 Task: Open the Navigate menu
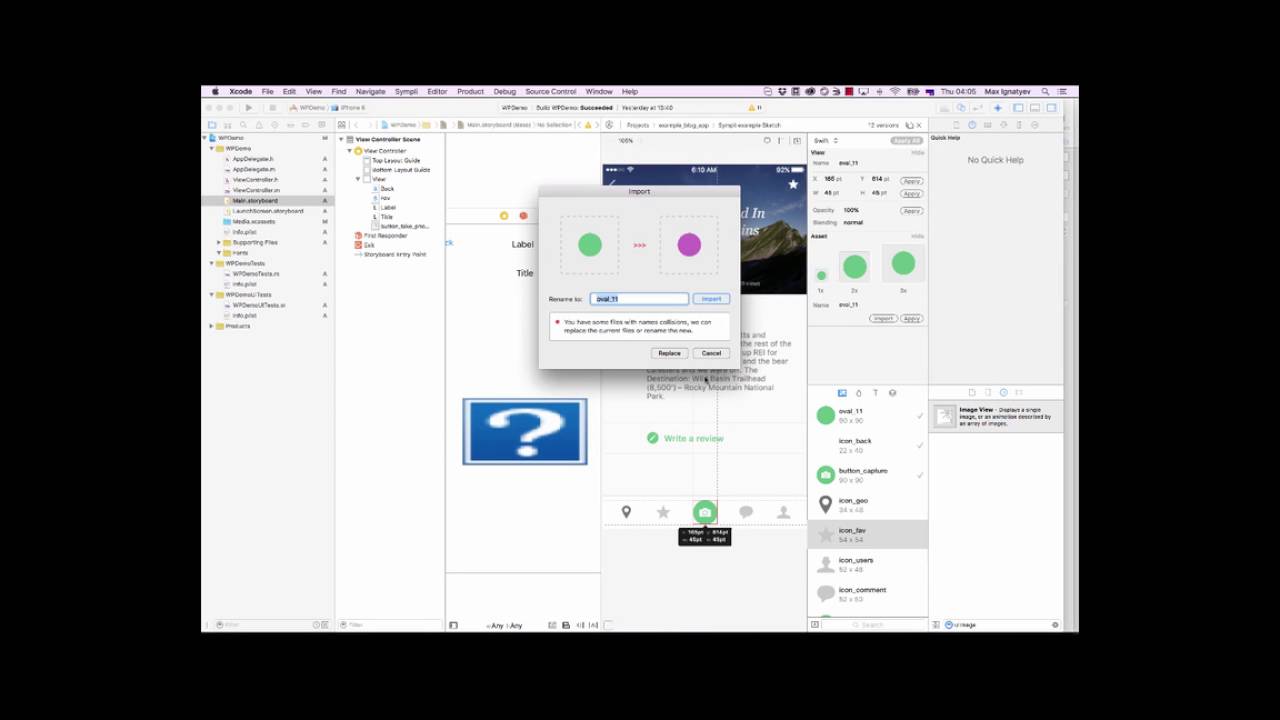tap(370, 91)
